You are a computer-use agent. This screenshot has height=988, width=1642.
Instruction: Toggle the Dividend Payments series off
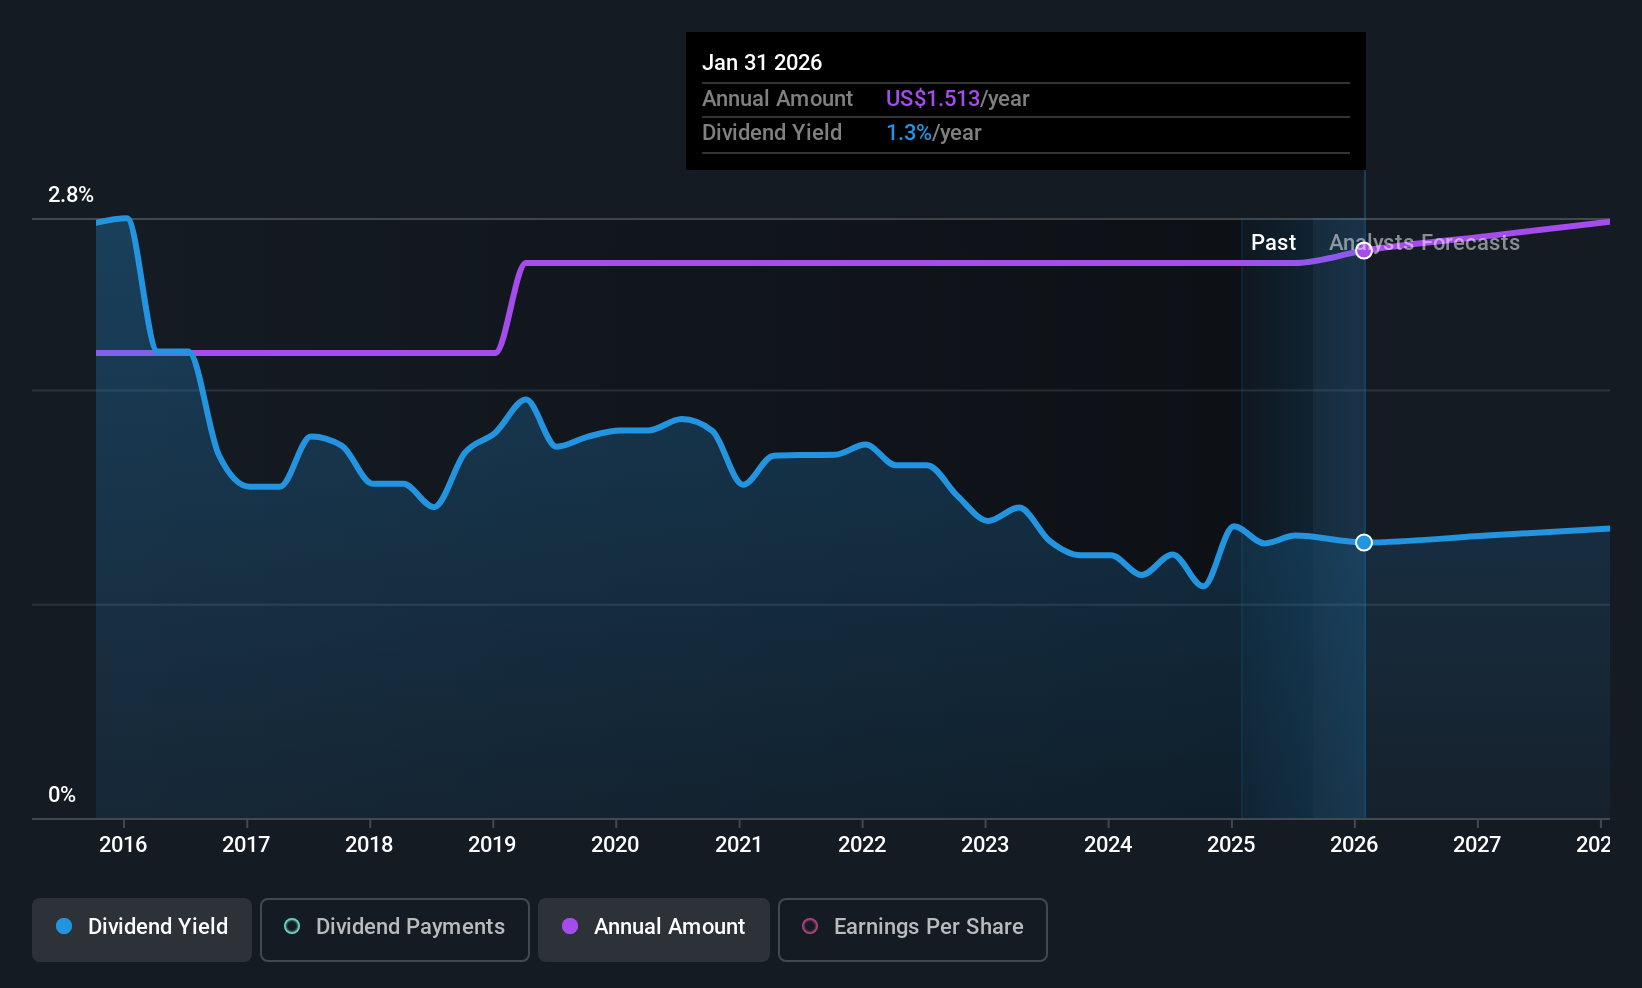(394, 929)
